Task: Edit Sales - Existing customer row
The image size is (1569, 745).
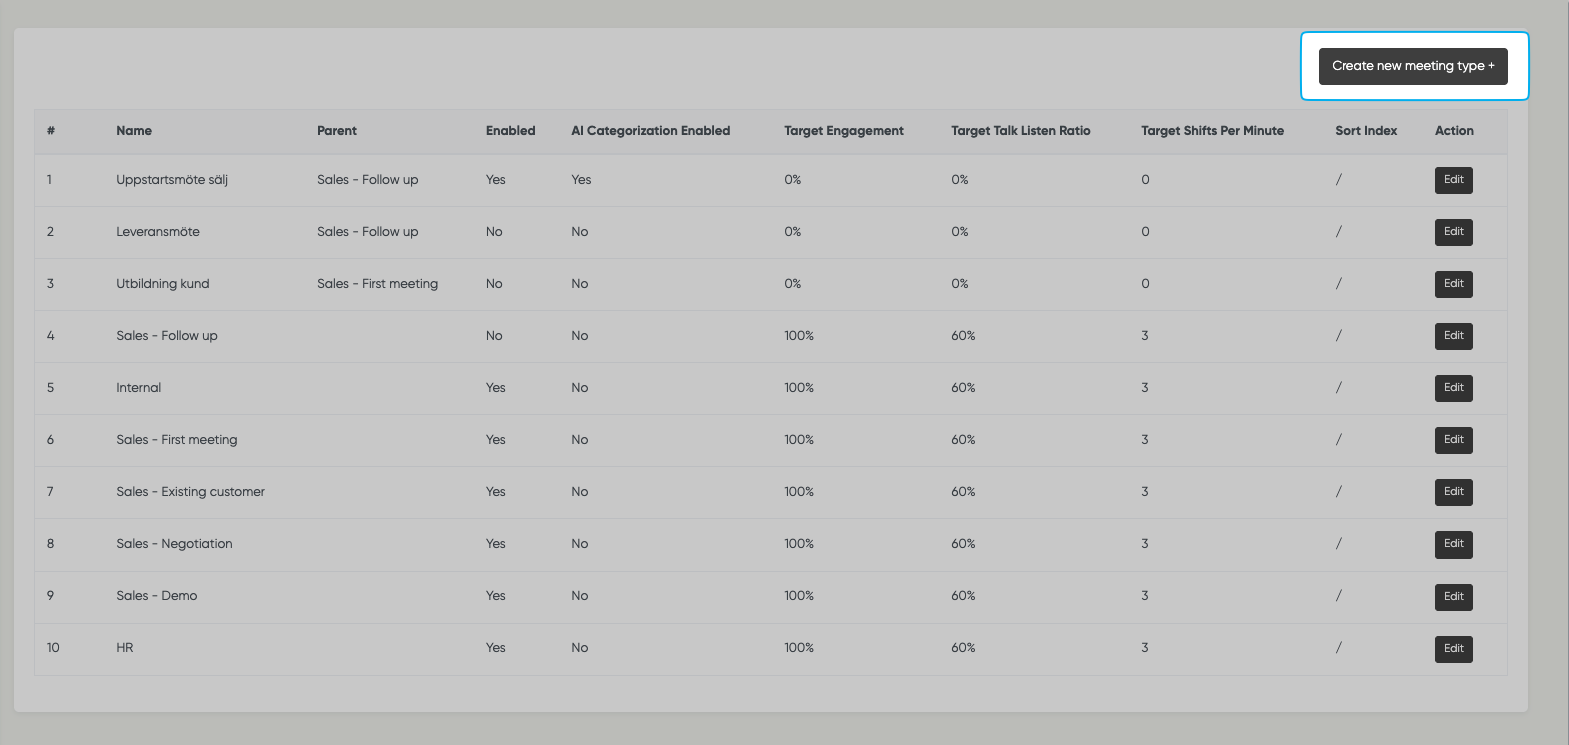Action: 1453,492
